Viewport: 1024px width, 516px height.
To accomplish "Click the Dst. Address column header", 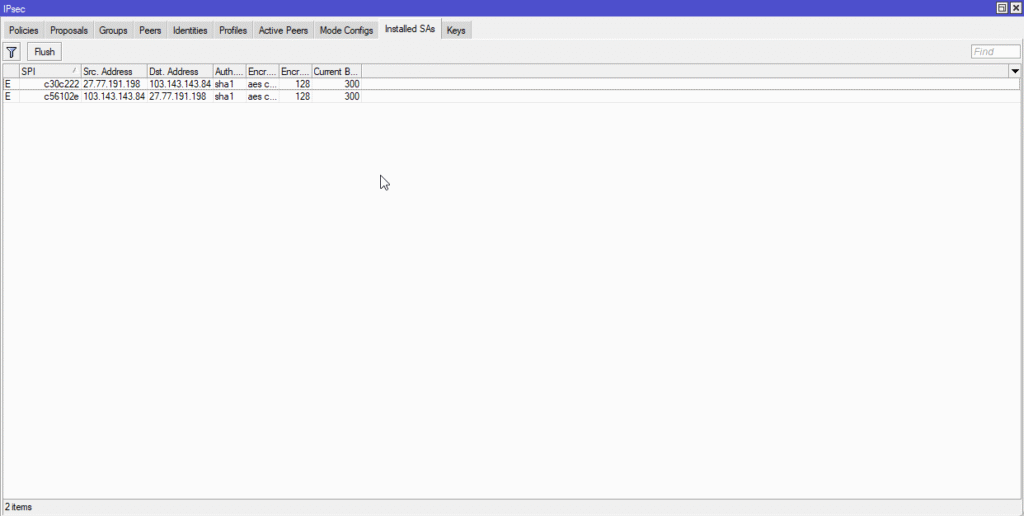I will 178,71.
